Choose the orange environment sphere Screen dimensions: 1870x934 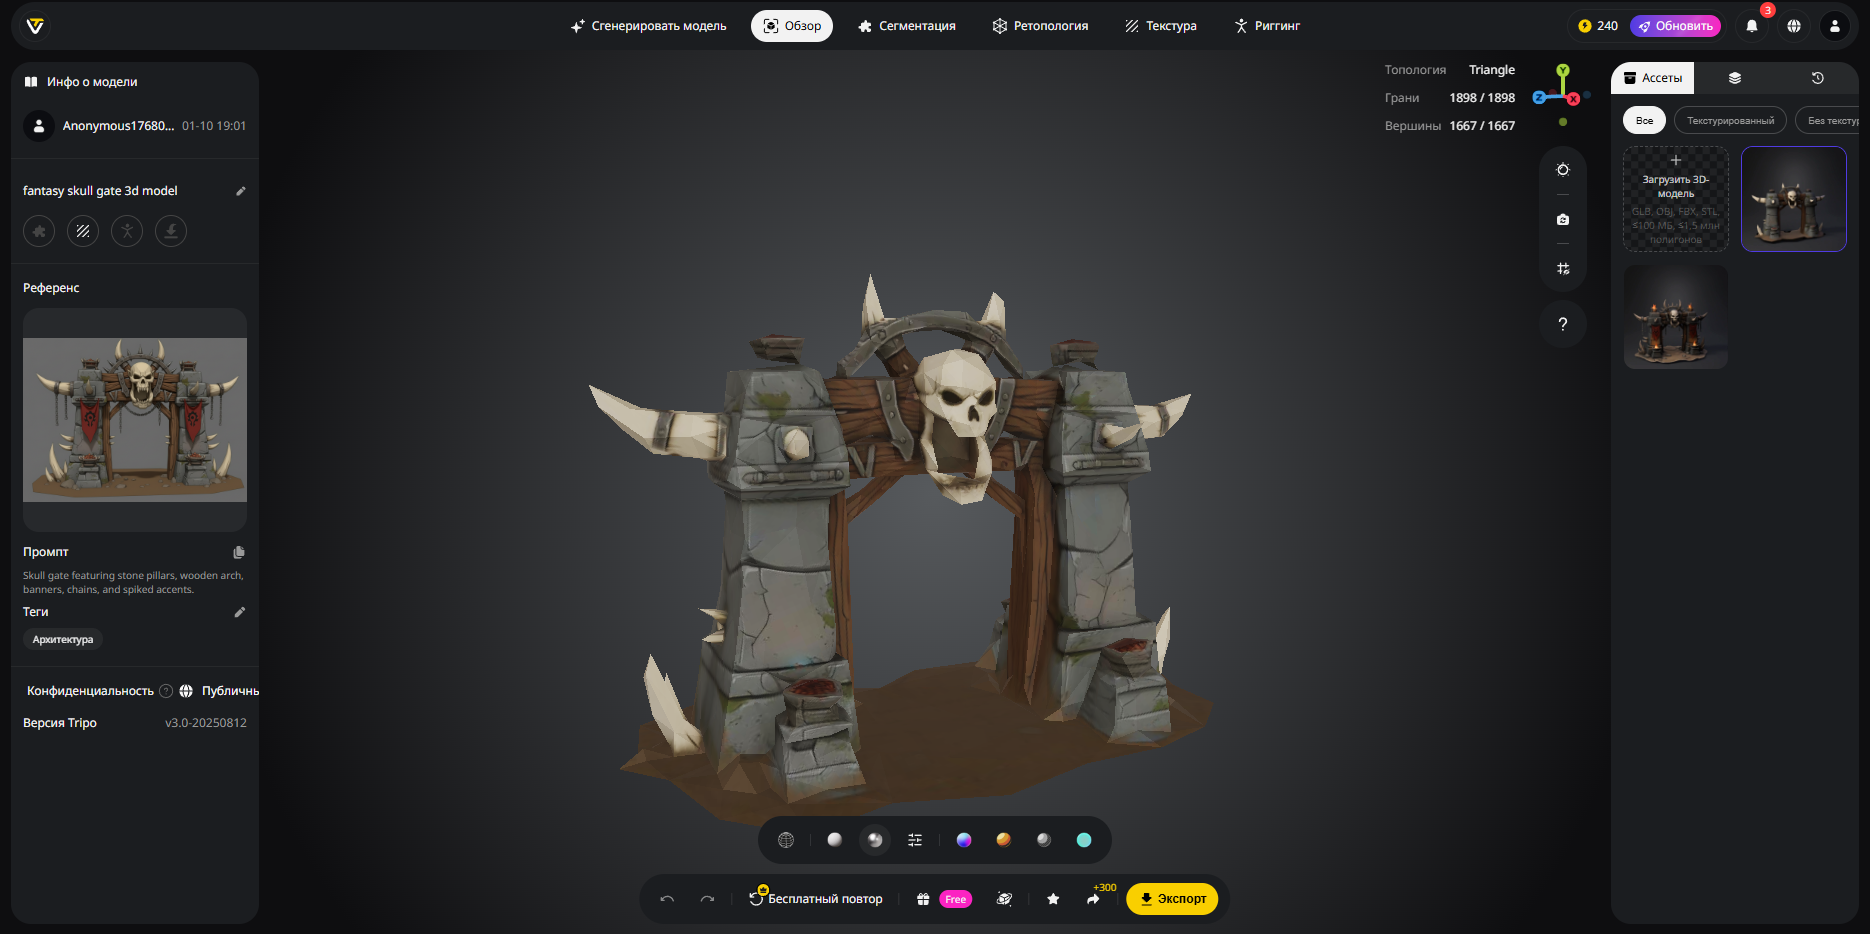1004,840
